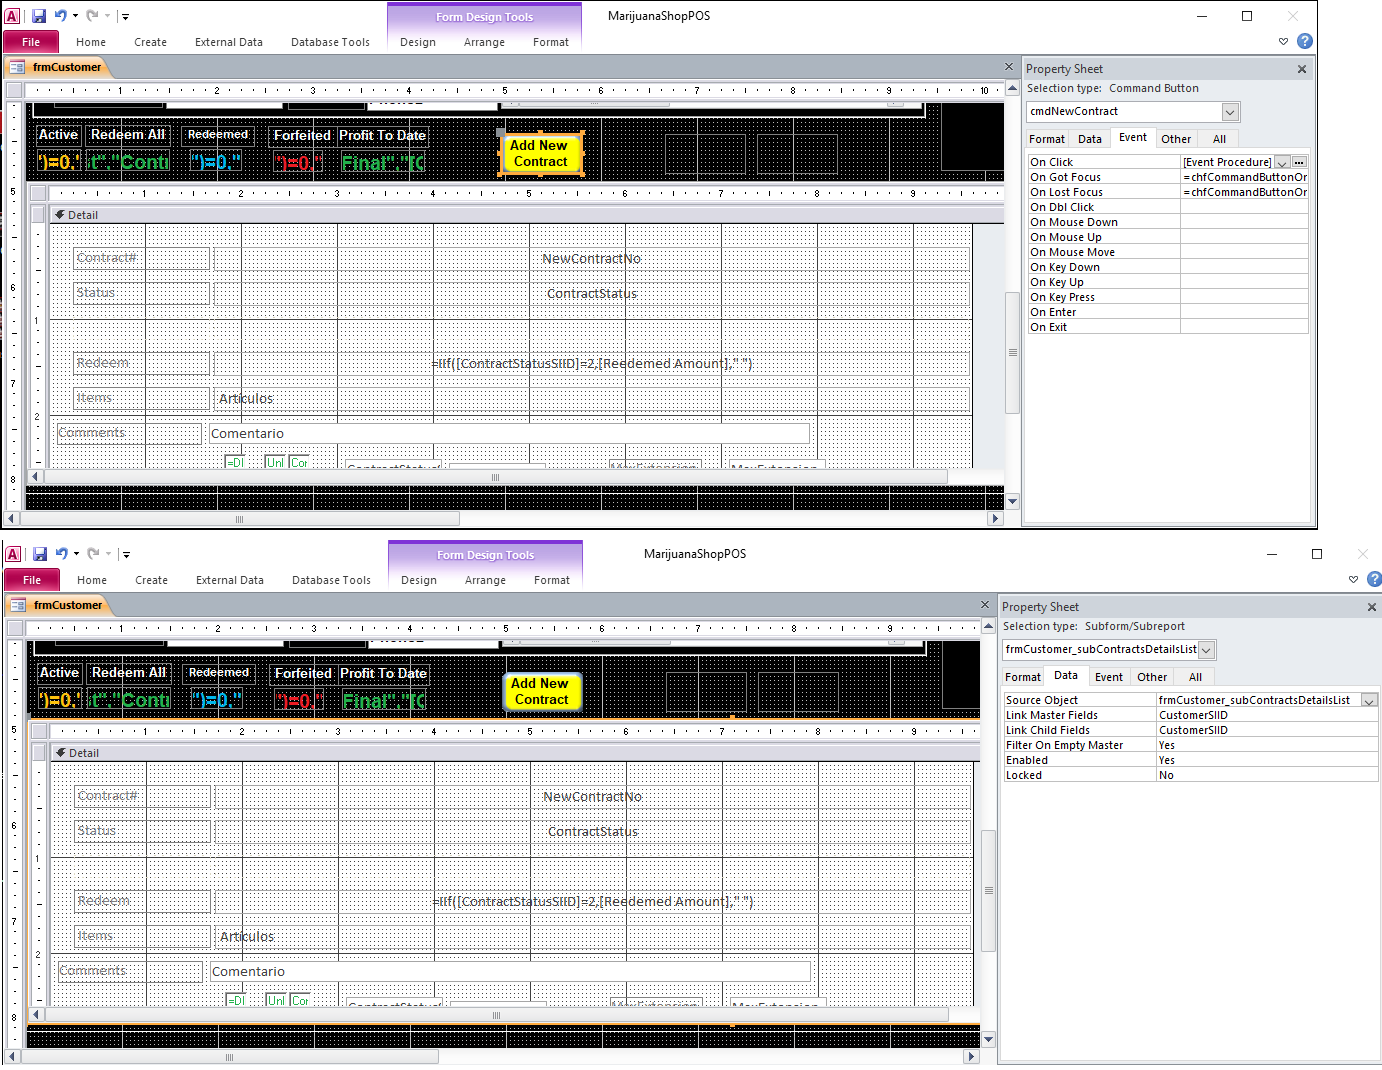This screenshot has width=1382, height=1070.
Task: Open Customize Quick Access Toolbar in upper window
Action: 125,16
